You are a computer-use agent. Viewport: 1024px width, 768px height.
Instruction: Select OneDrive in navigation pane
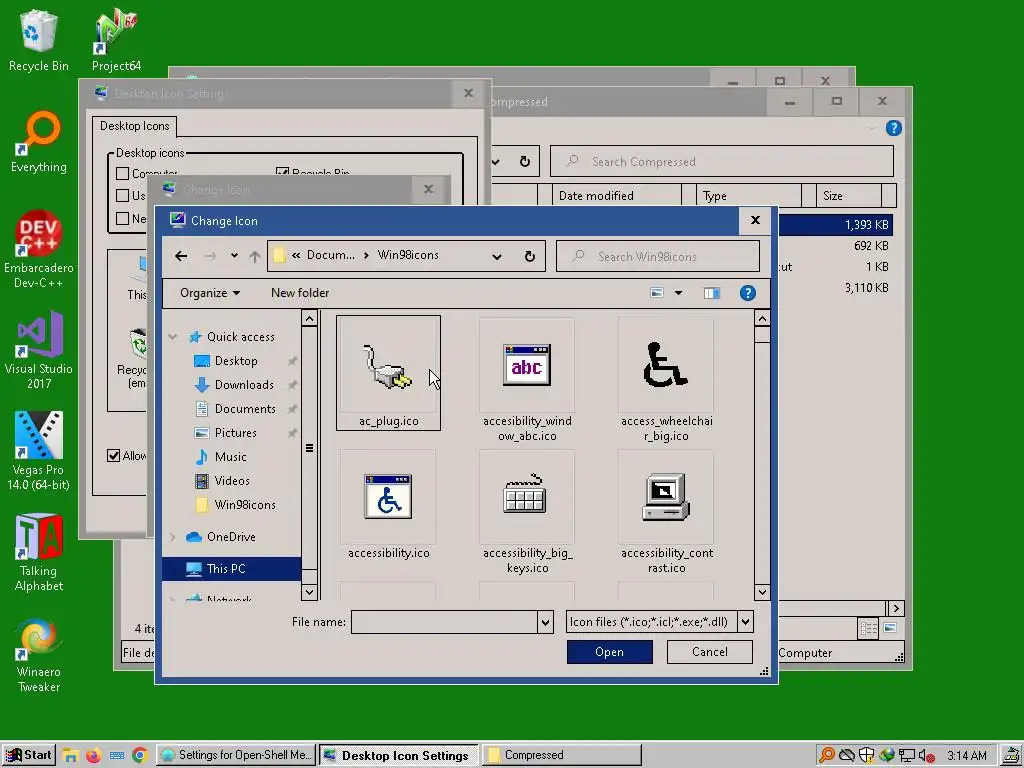pyautogui.click(x=231, y=537)
